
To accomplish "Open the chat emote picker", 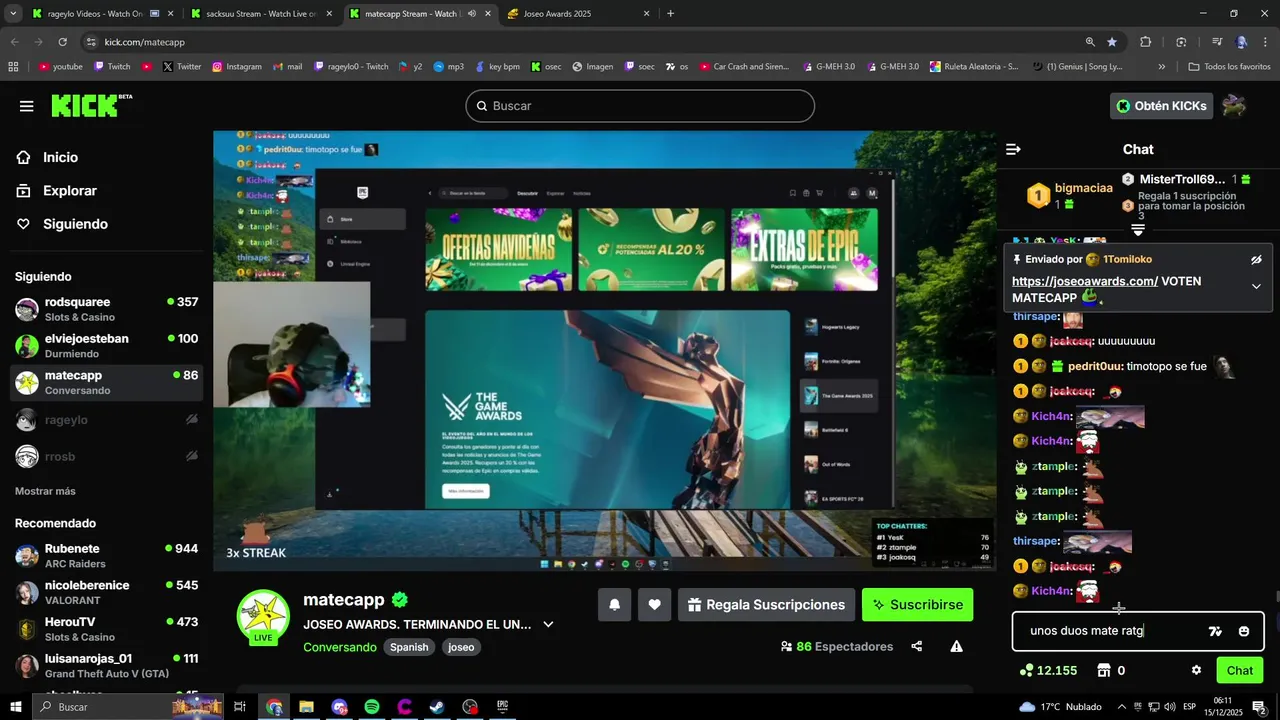I will [x=1244, y=631].
